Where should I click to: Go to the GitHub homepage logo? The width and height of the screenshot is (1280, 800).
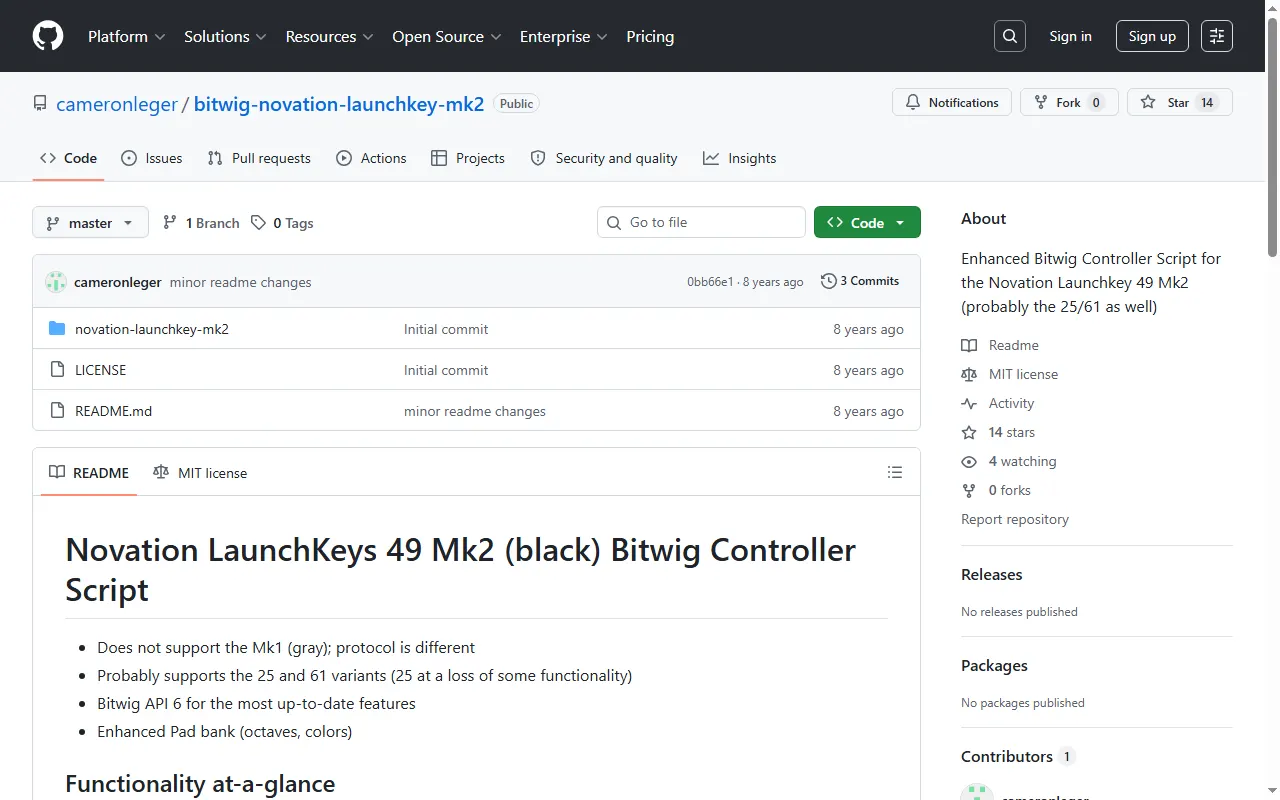[48, 36]
